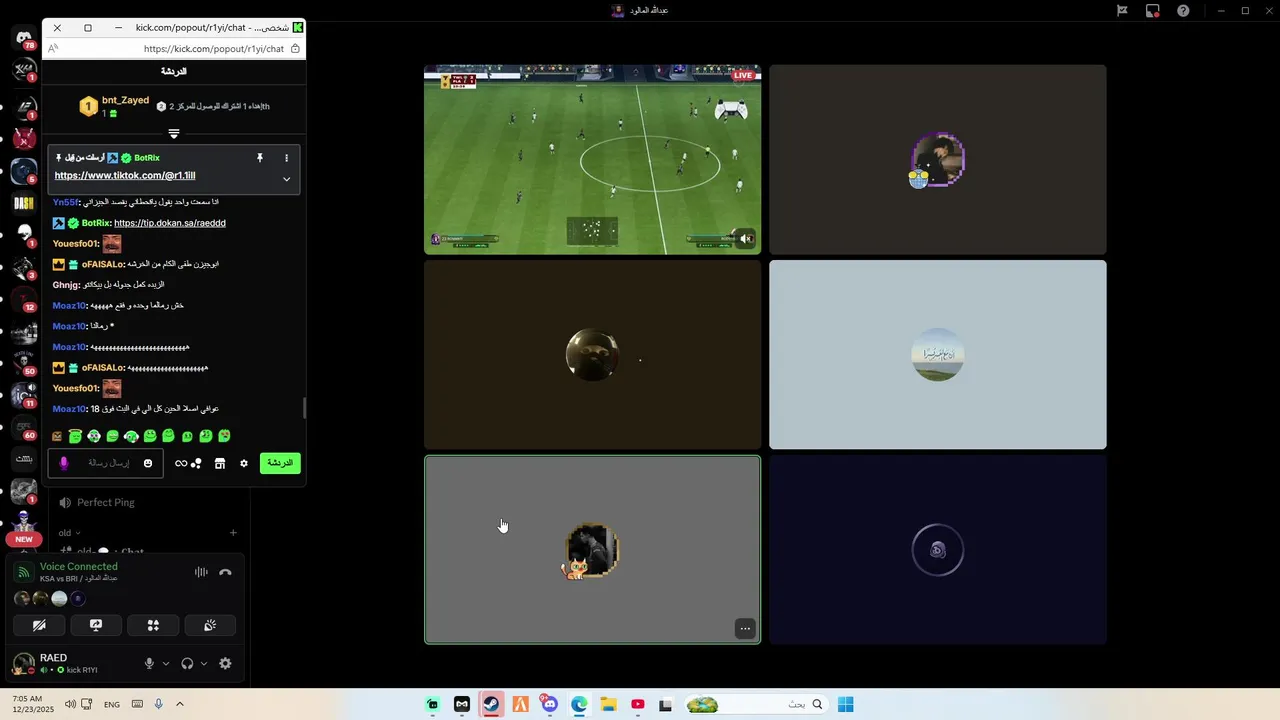Unmute the stream volume icon

[746, 238]
